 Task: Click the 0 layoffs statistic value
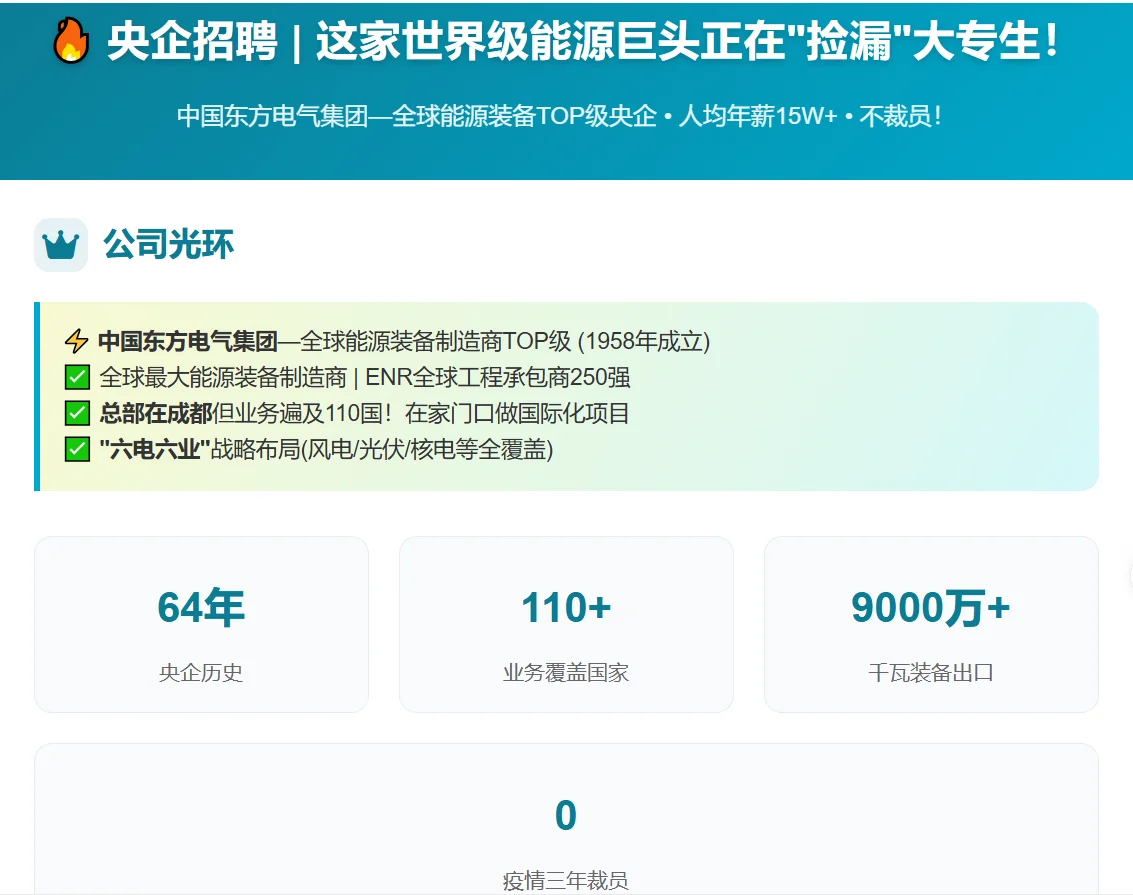pos(566,815)
